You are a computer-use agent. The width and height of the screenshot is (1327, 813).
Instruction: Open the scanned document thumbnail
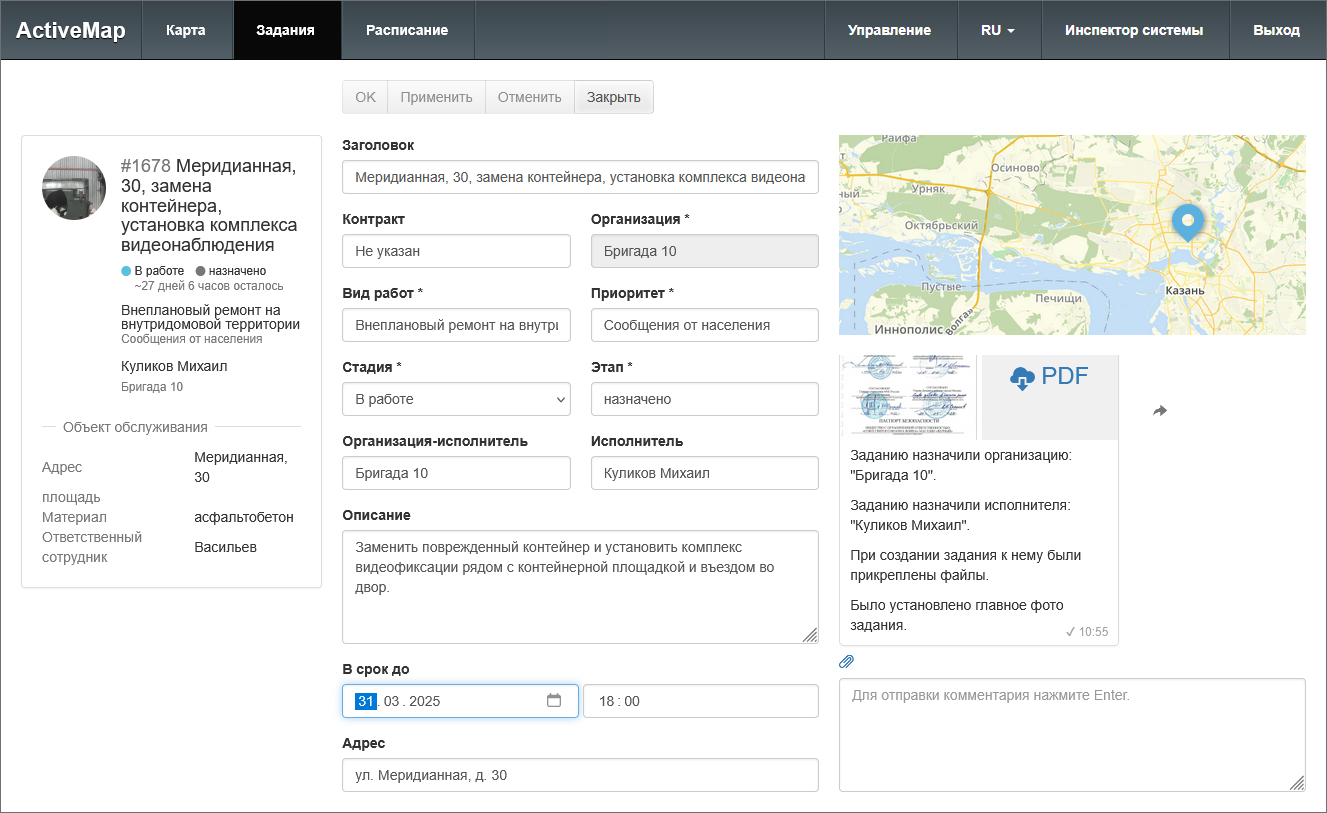pos(908,397)
